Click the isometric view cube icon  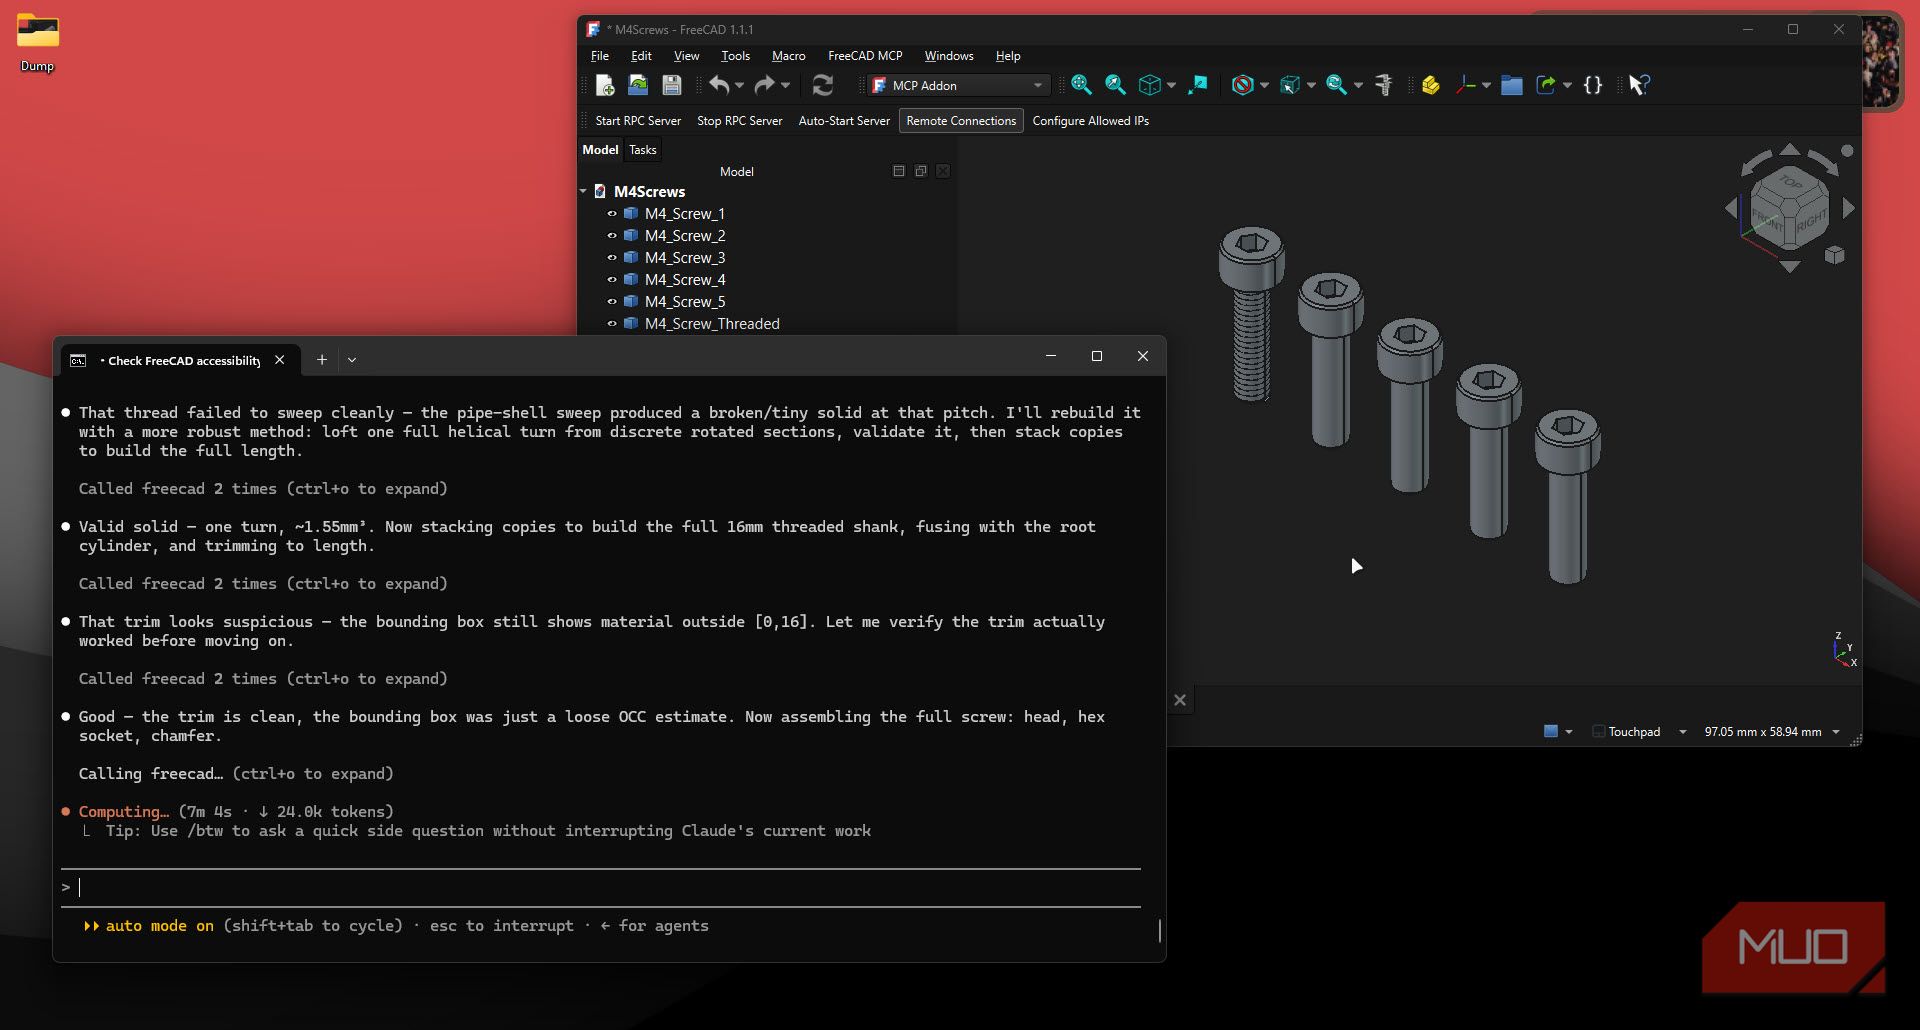click(1150, 85)
